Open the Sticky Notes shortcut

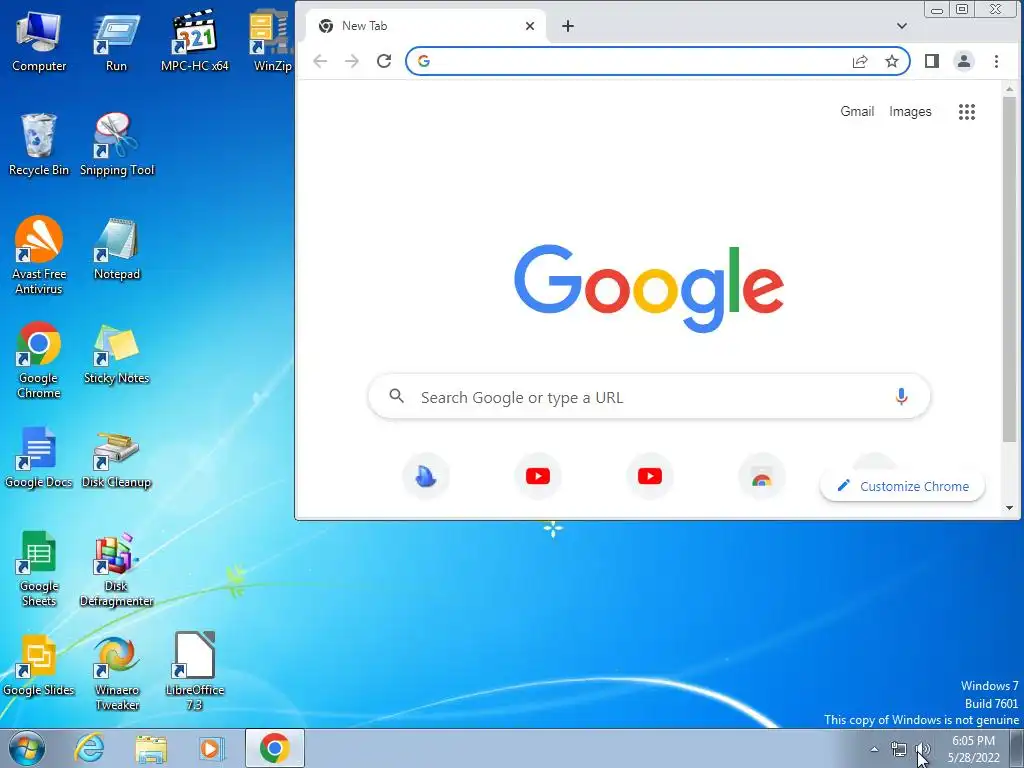[x=116, y=353]
